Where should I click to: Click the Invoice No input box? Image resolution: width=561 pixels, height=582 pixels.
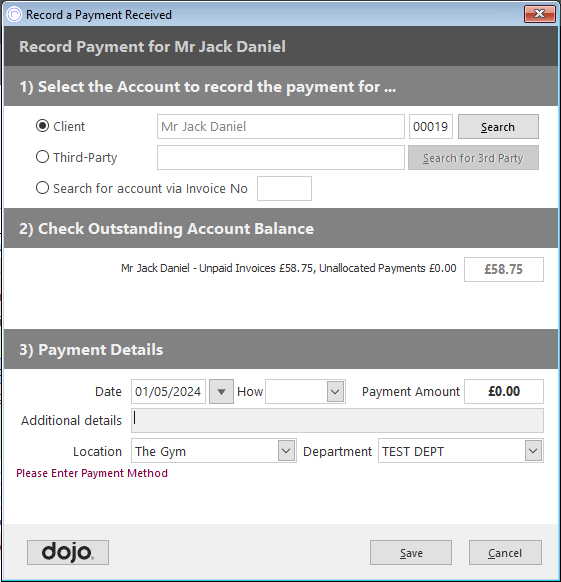(x=284, y=189)
